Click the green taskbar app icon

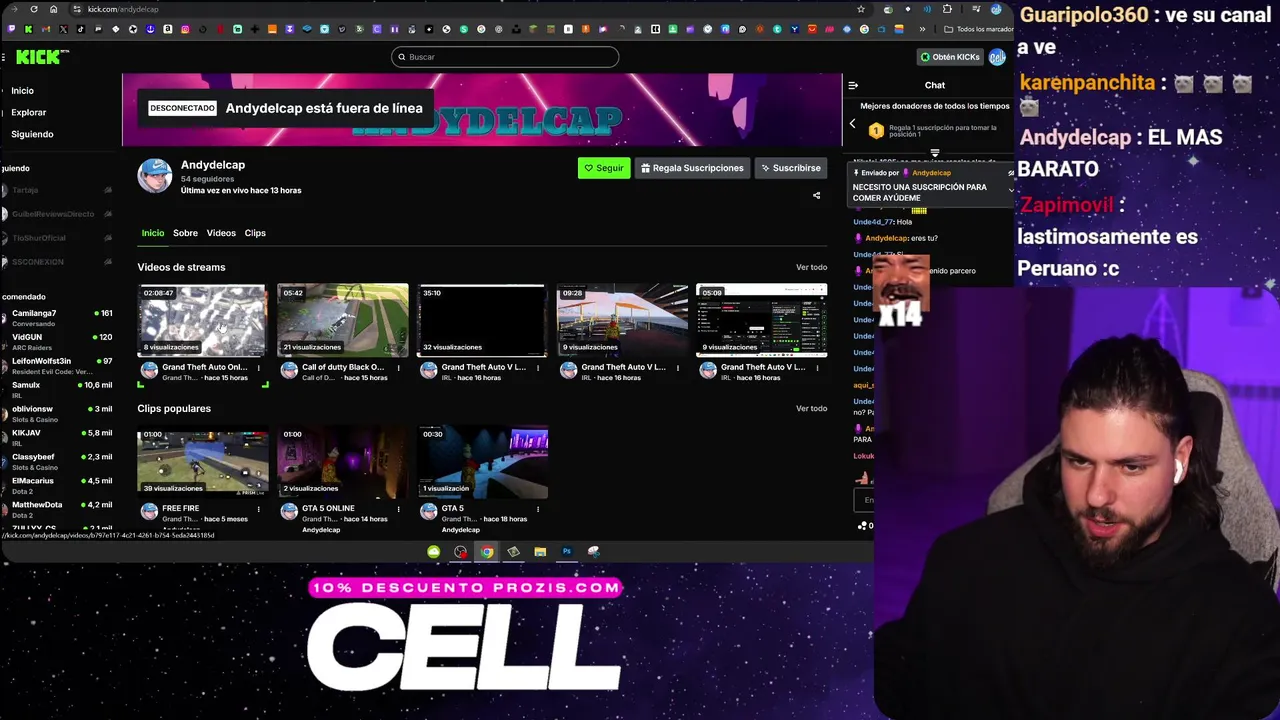click(x=433, y=551)
